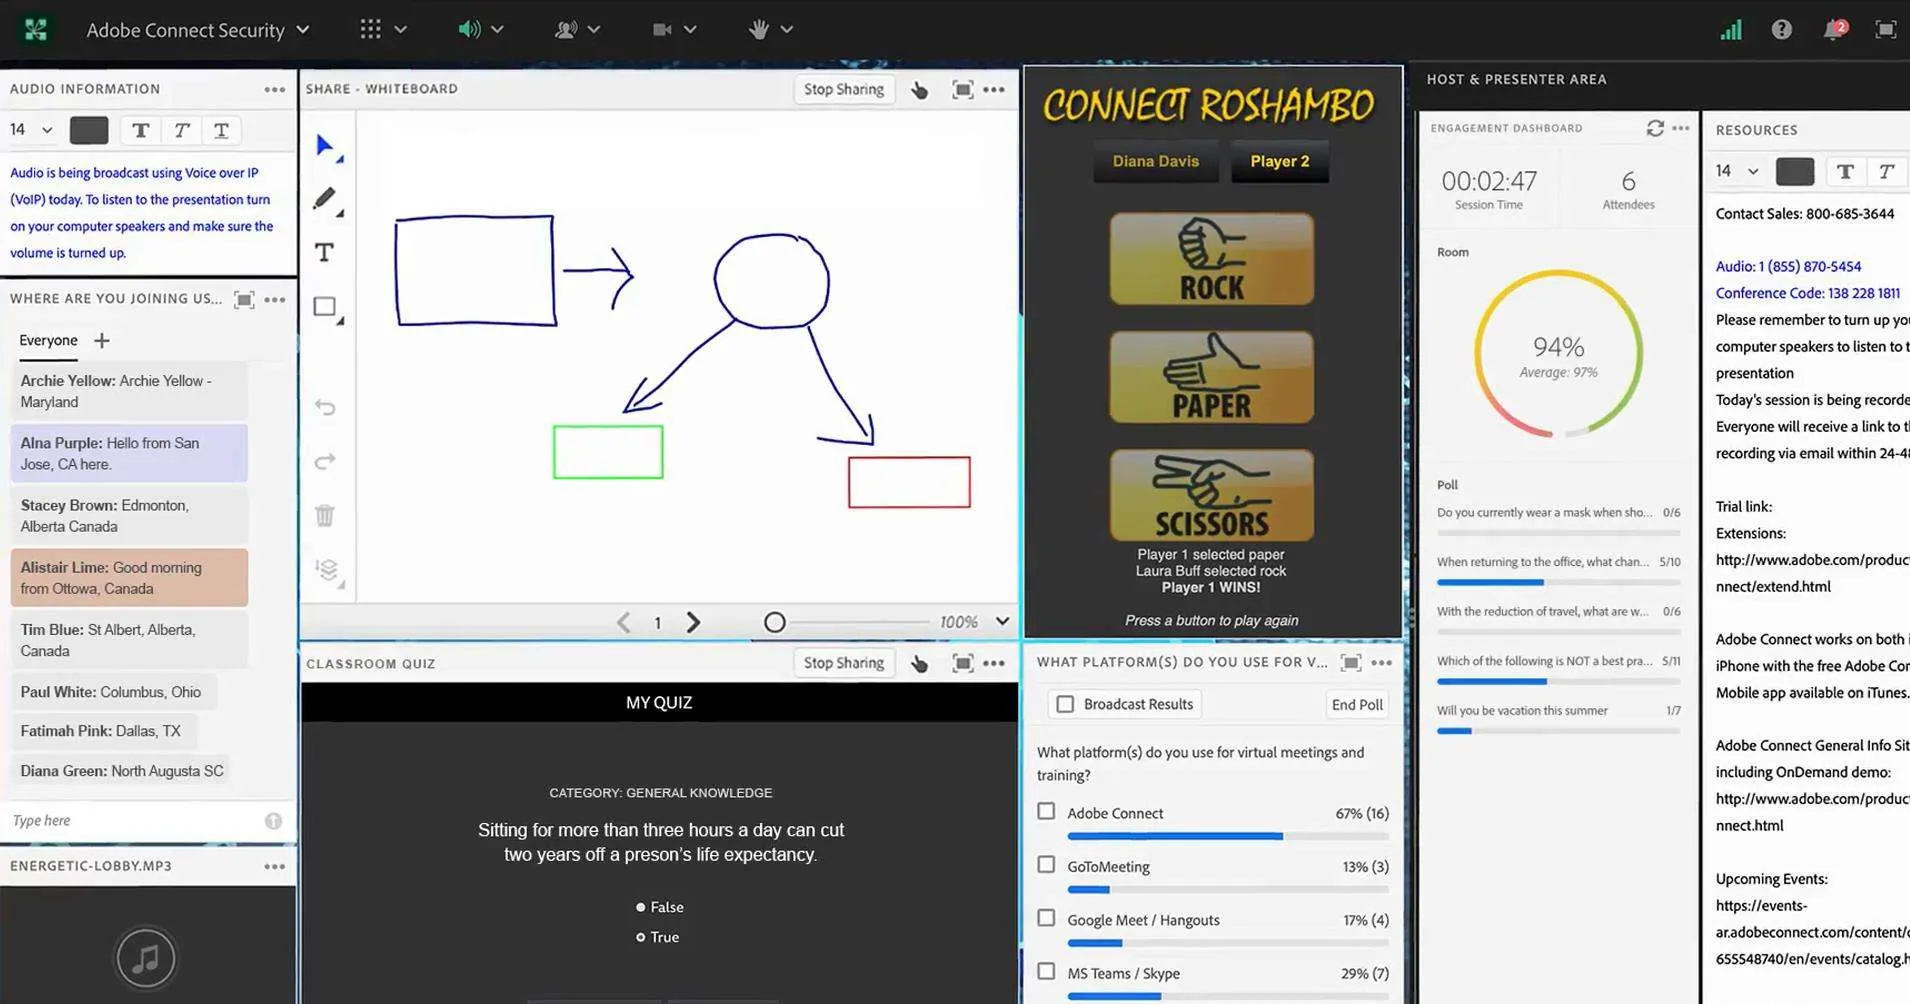Click the whiteboard redo icon
This screenshot has height=1004, width=1910.
click(x=325, y=461)
